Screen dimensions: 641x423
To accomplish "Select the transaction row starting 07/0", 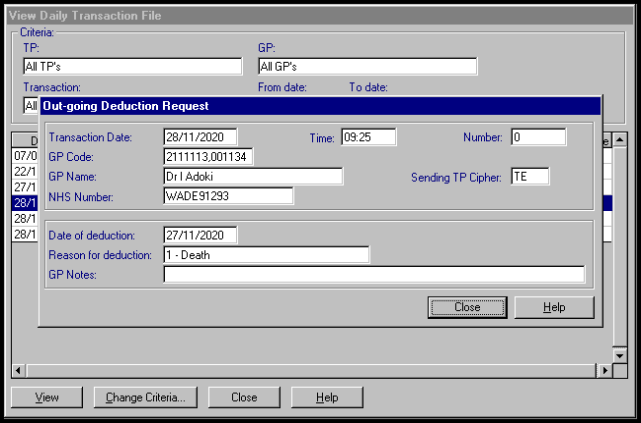I will point(25,156).
